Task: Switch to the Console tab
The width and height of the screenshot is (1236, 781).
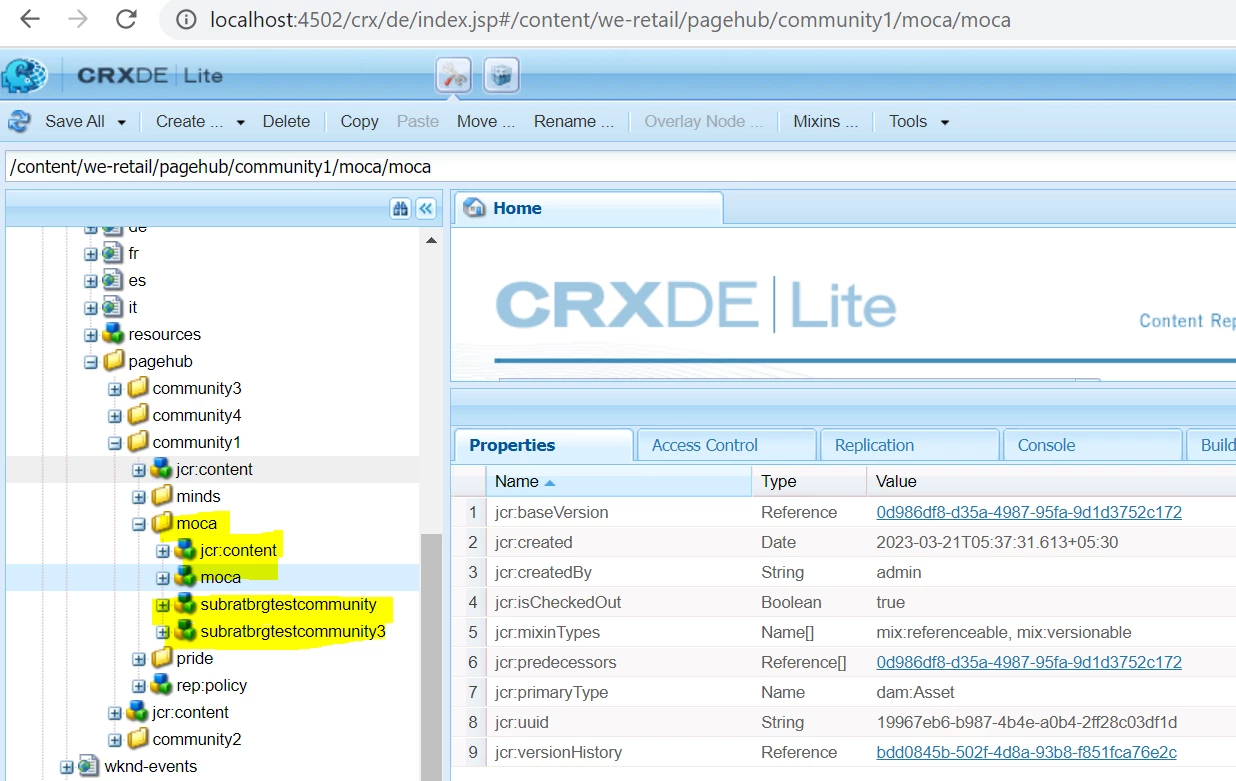Action: [1092, 445]
